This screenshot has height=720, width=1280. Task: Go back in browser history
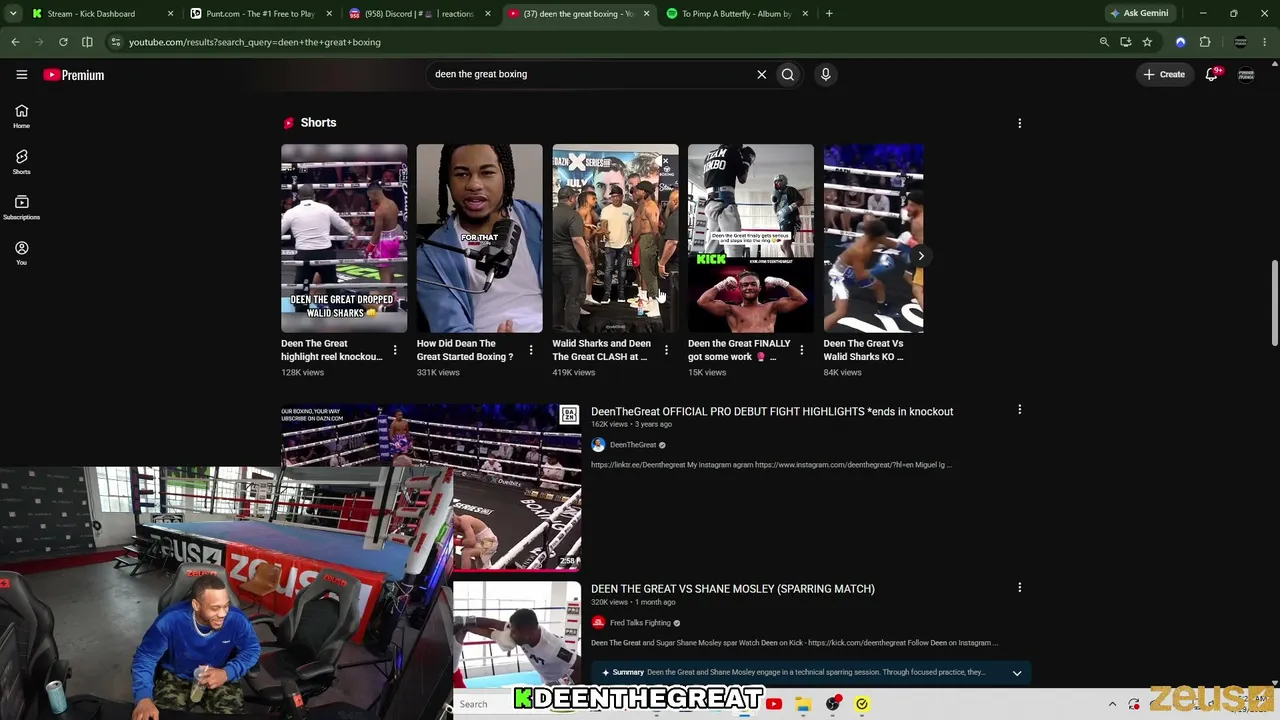15,42
